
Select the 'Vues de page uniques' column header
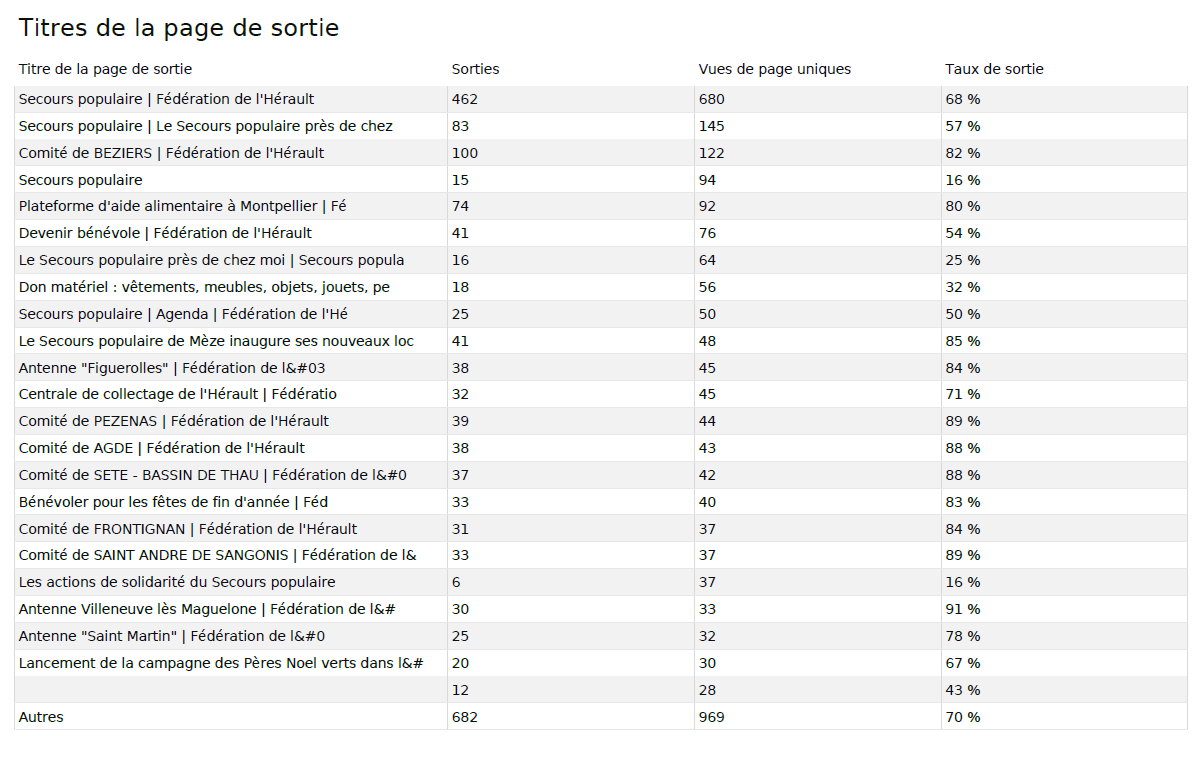774,69
